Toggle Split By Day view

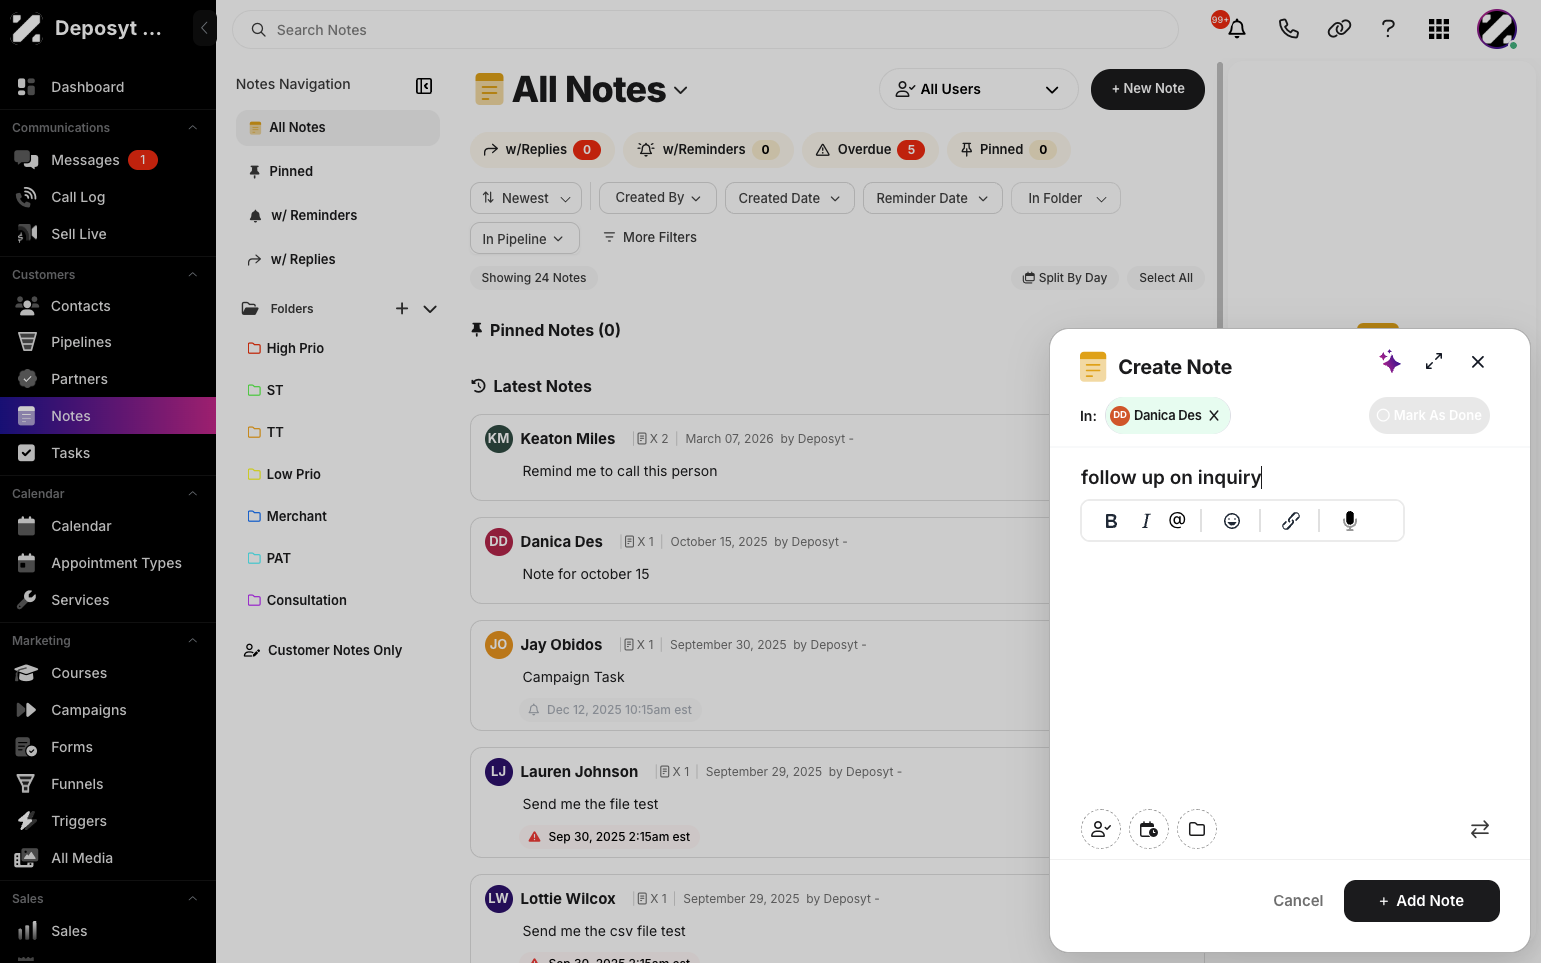[x=1064, y=278]
